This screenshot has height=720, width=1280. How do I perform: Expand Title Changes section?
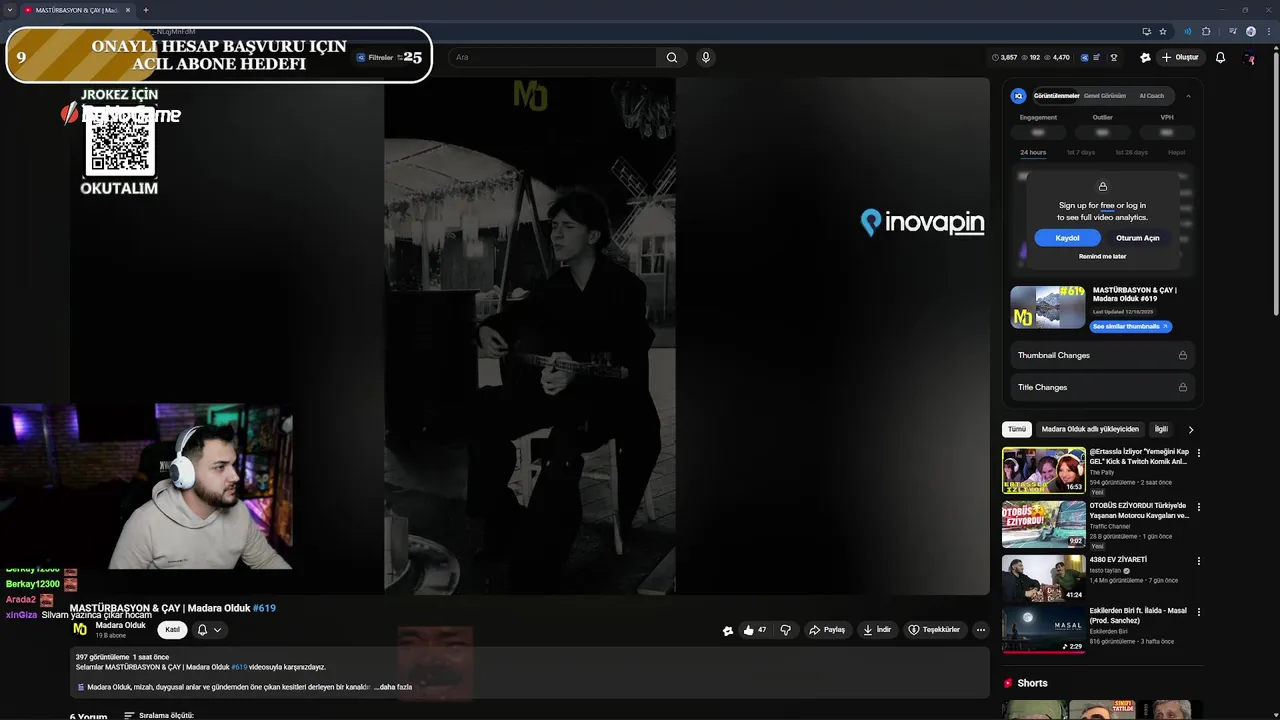[1102, 387]
